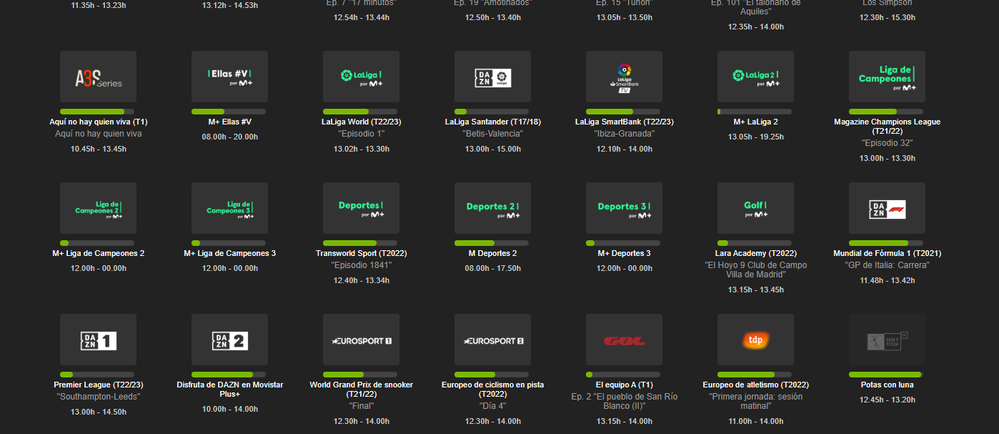Open the M+ Deportes 3 title
999x434 pixels.
[624, 253]
